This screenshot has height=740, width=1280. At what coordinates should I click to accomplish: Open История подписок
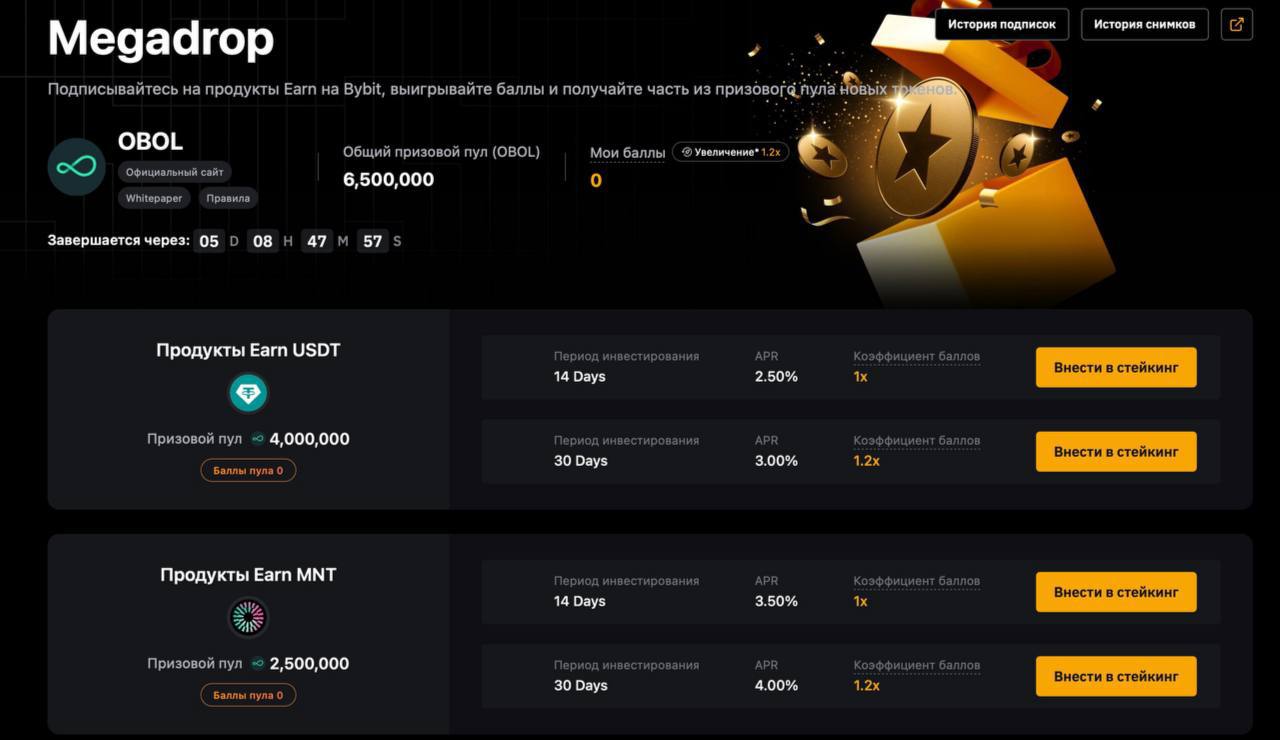click(x=1002, y=24)
